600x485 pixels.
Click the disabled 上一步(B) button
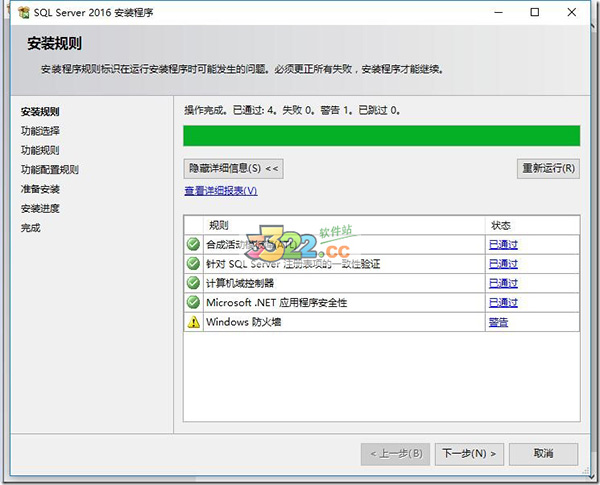pos(395,454)
